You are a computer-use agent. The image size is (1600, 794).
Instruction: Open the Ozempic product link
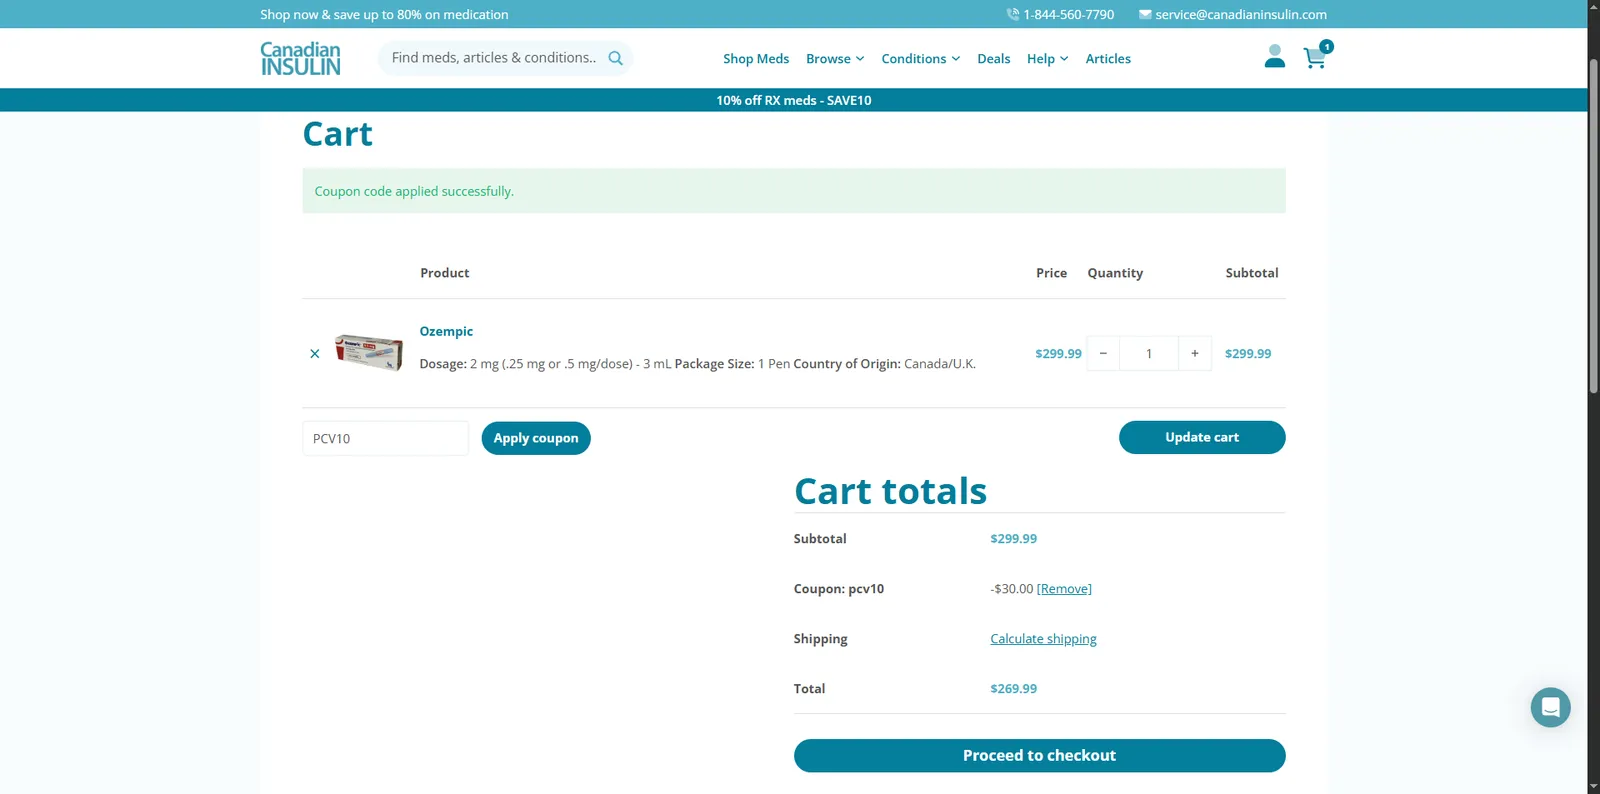(446, 331)
